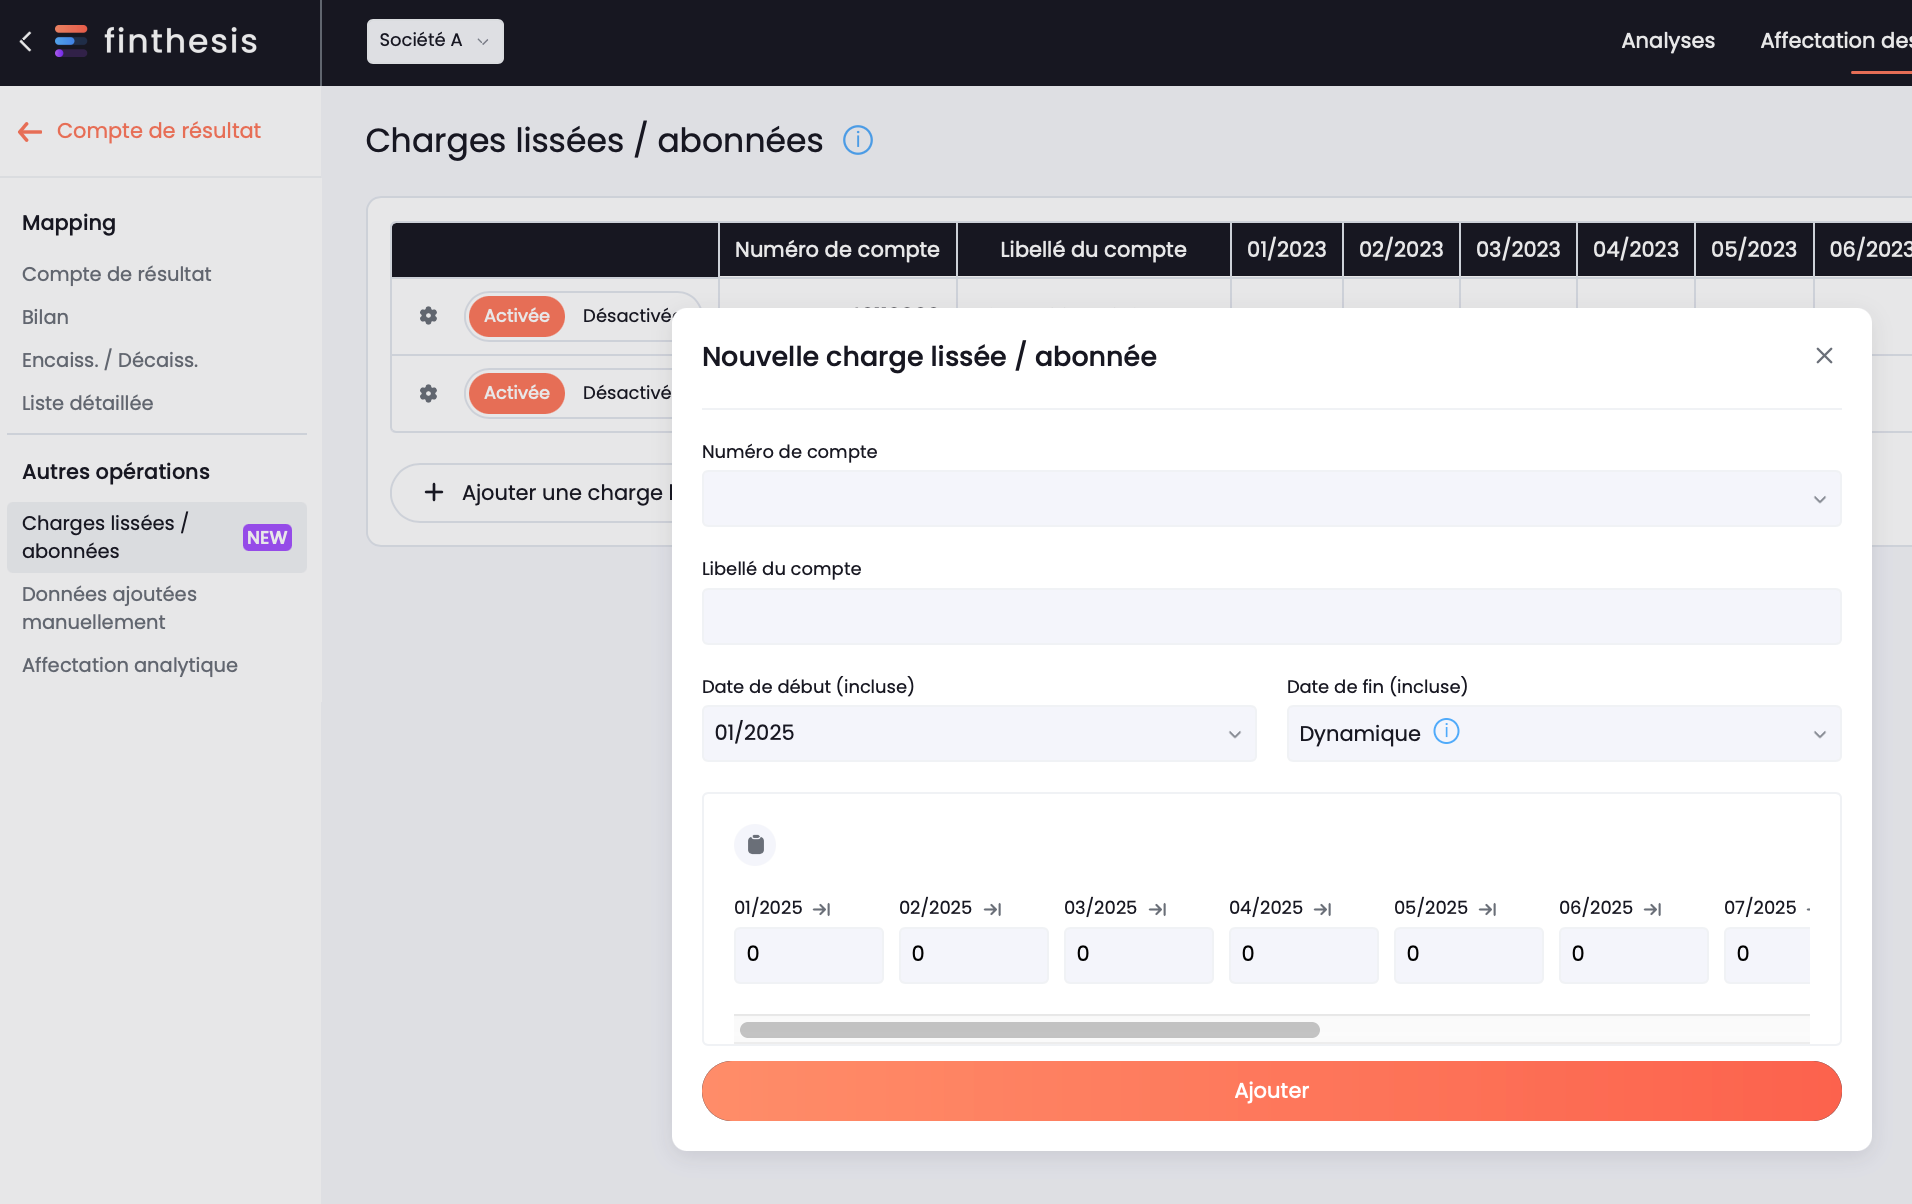Click the Libellé du compte field
Viewport: 1912px width, 1204px height.
1271,616
